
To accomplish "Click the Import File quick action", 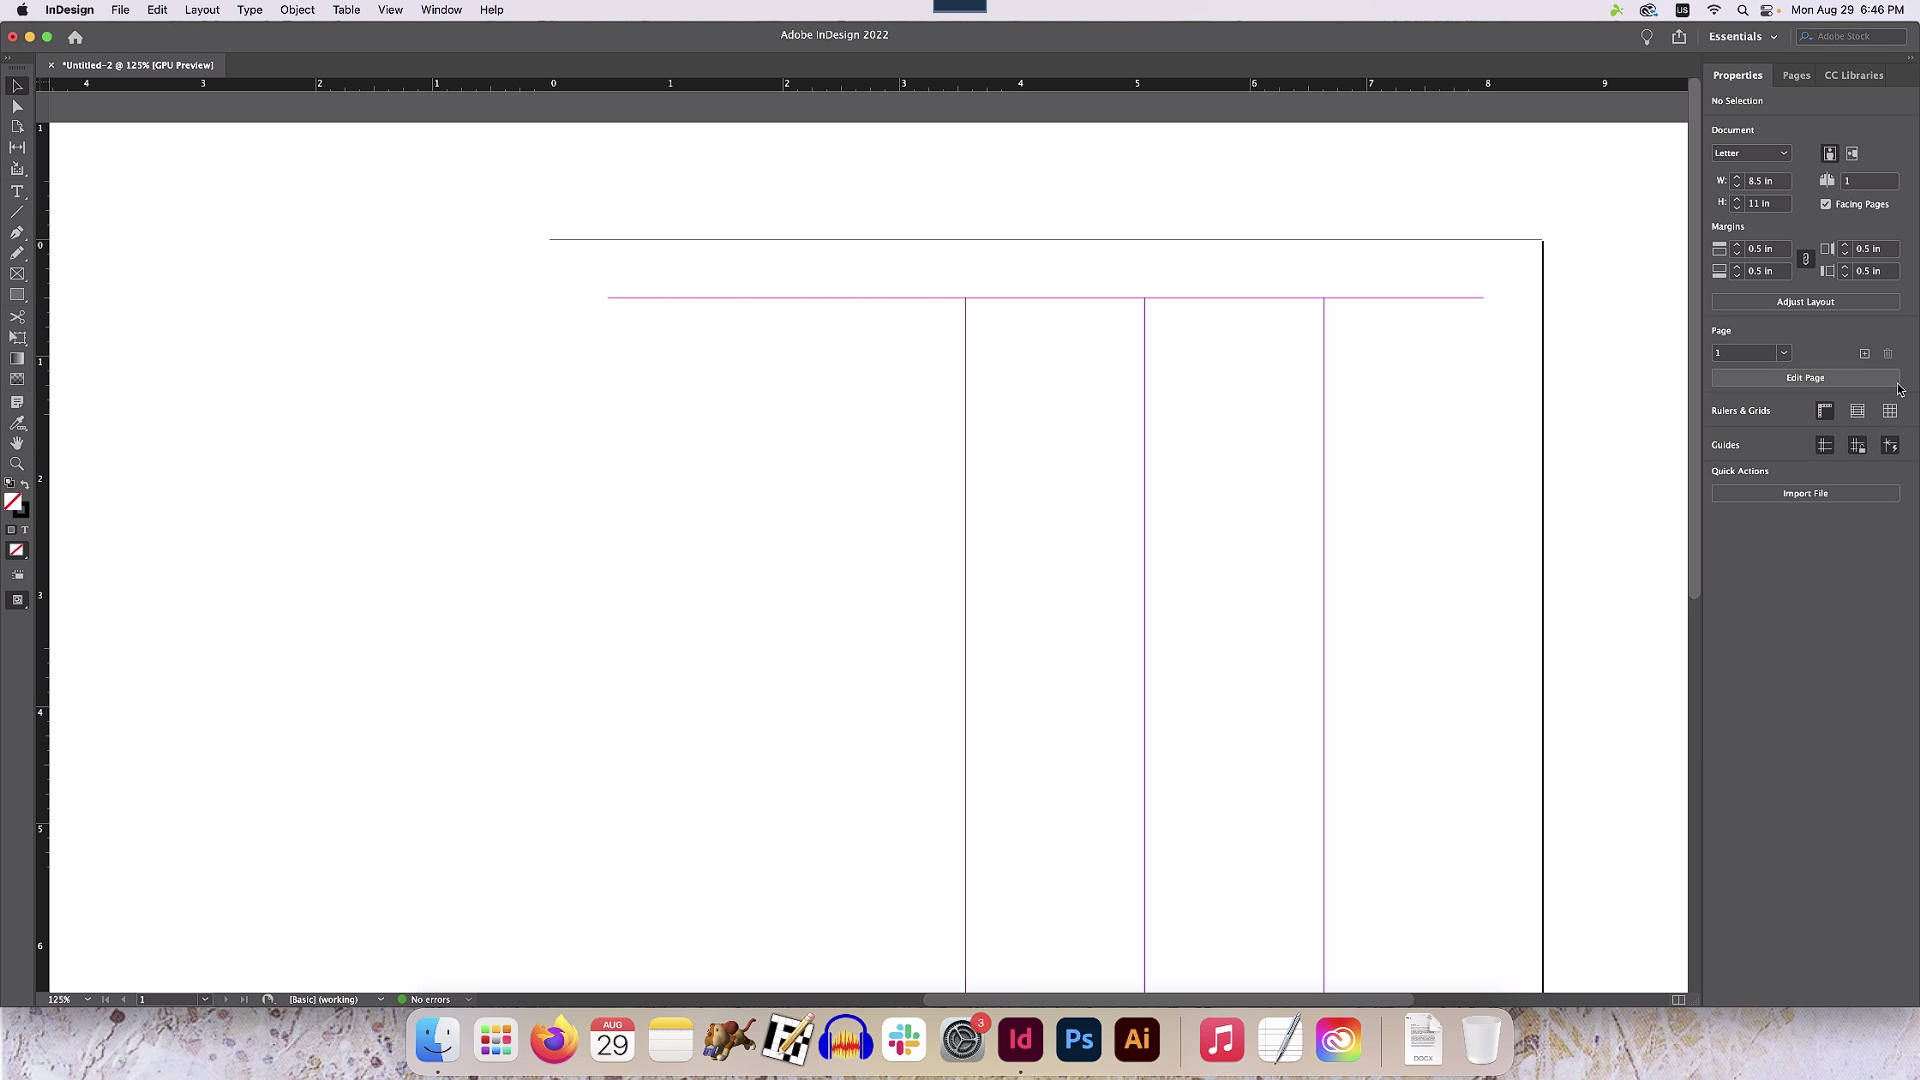I will pos(1805,493).
